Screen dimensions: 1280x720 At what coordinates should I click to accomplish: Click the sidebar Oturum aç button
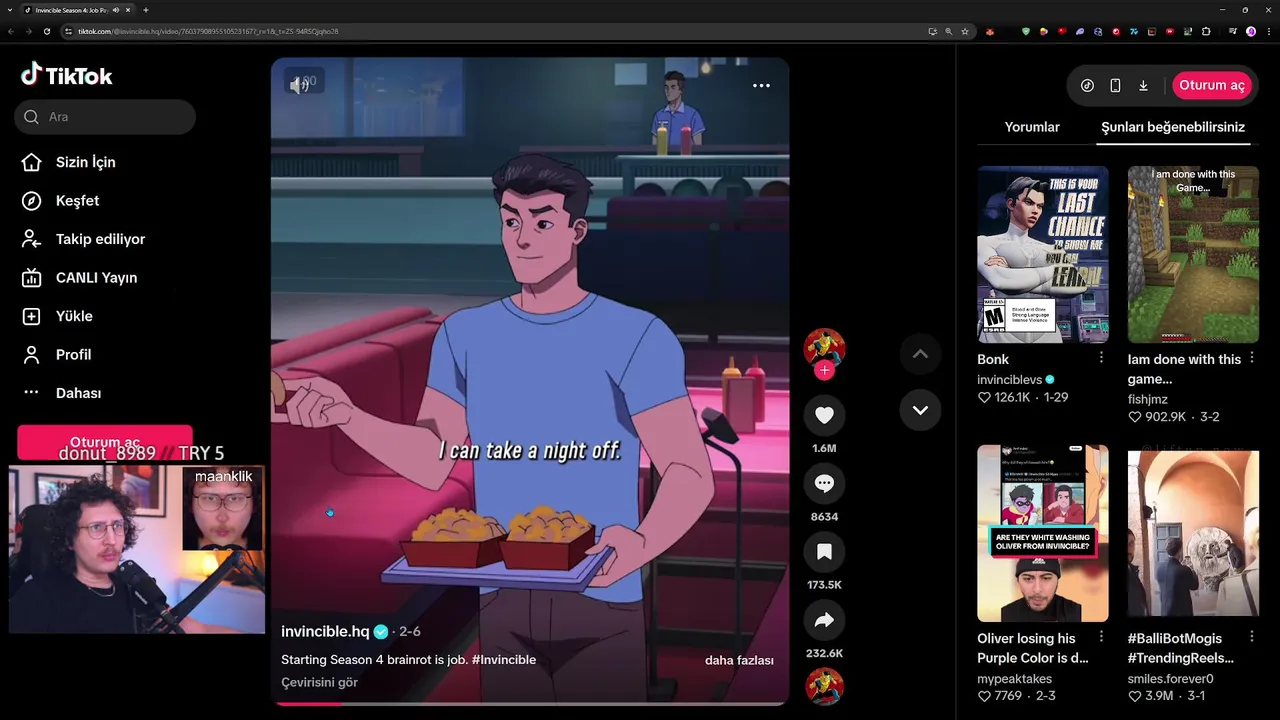point(105,442)
